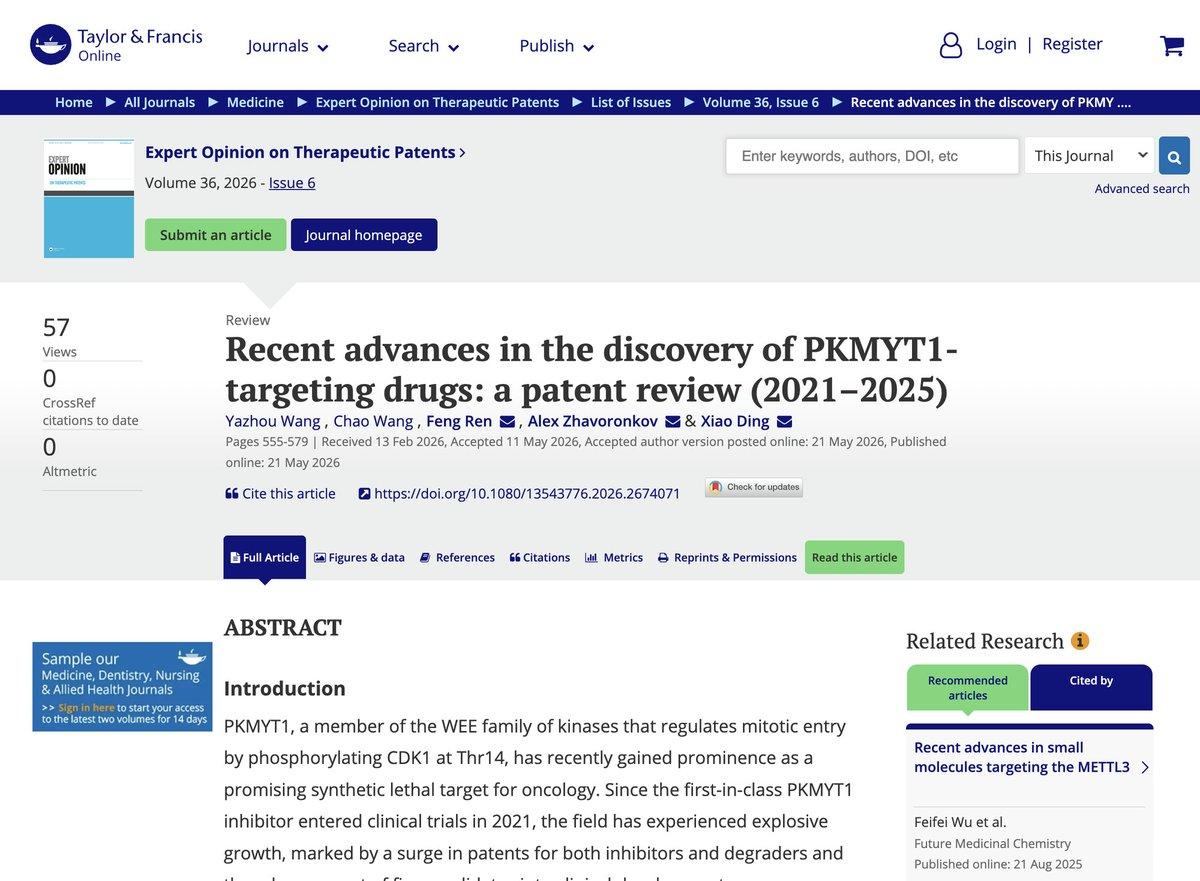Open the References tab
The image size is (1200, 881).
[457, 557]
